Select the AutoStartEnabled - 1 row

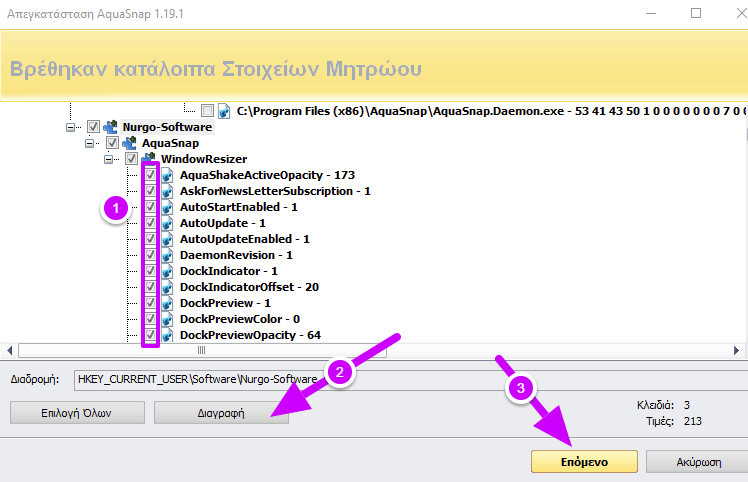pyautogui.click(x=239, y=207)
